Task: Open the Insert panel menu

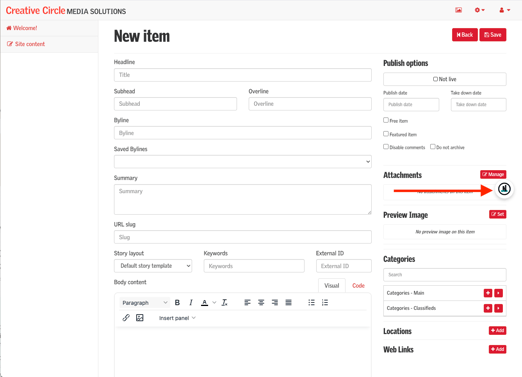Action: coord(177,318)
